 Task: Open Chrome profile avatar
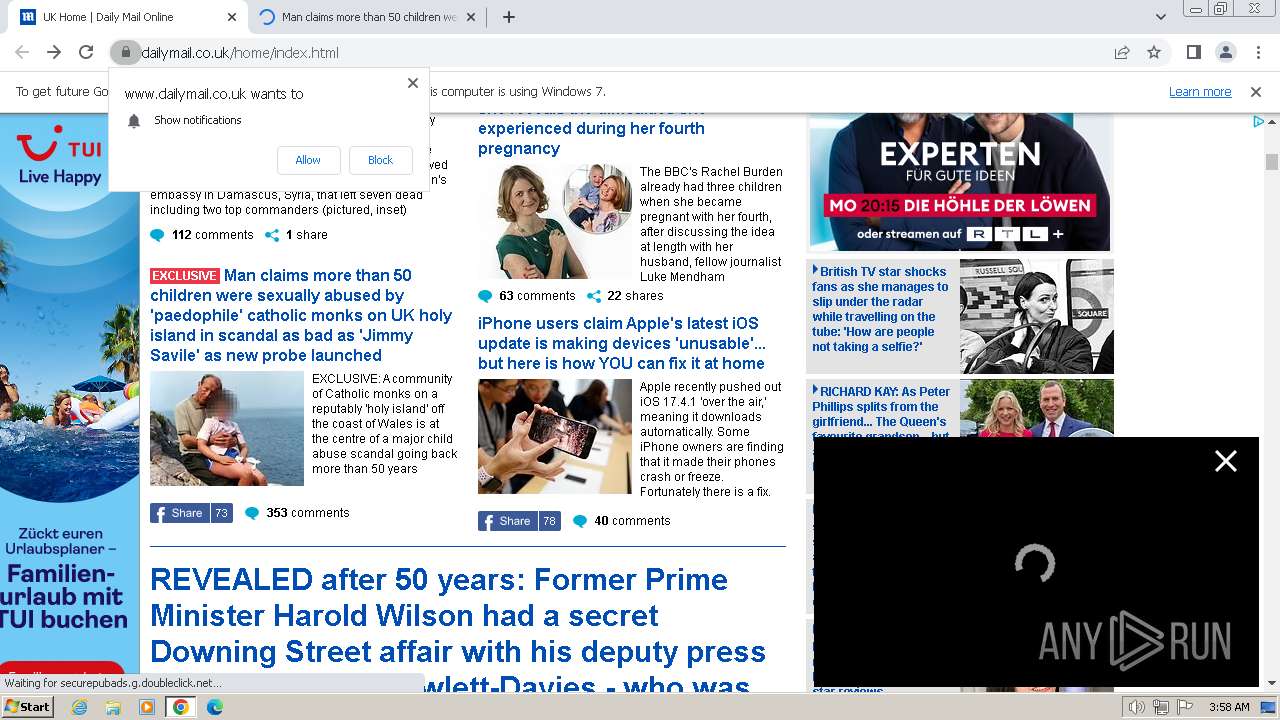pos(1225,52)
